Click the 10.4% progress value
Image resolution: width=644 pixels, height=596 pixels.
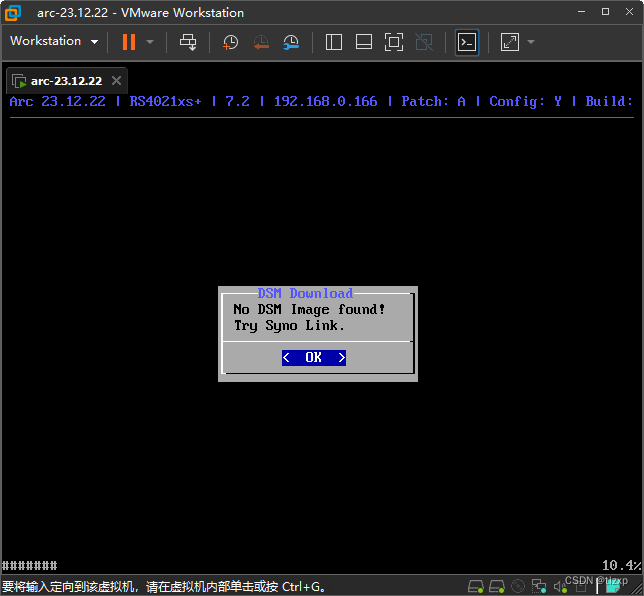point(621,566)
